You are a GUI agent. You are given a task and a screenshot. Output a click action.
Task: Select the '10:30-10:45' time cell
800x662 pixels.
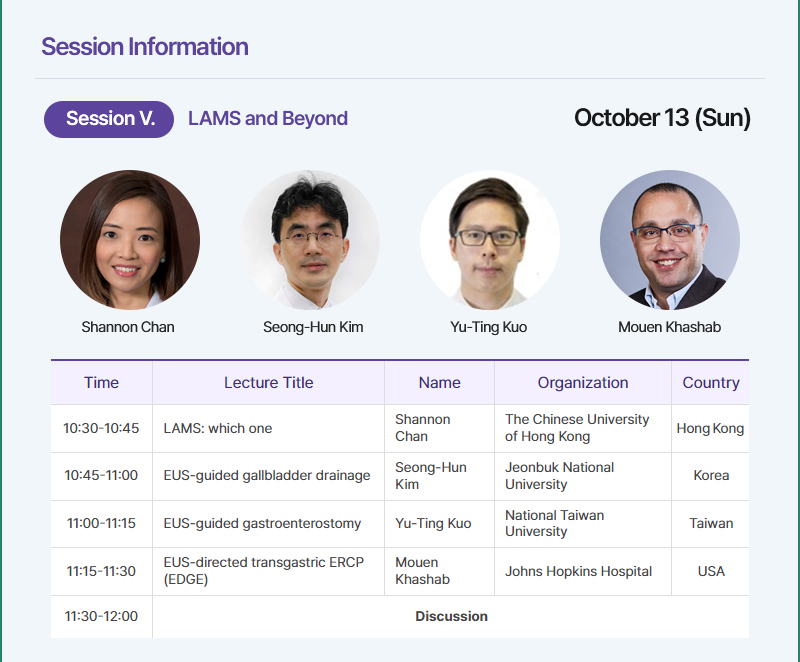tap(101, 428)
